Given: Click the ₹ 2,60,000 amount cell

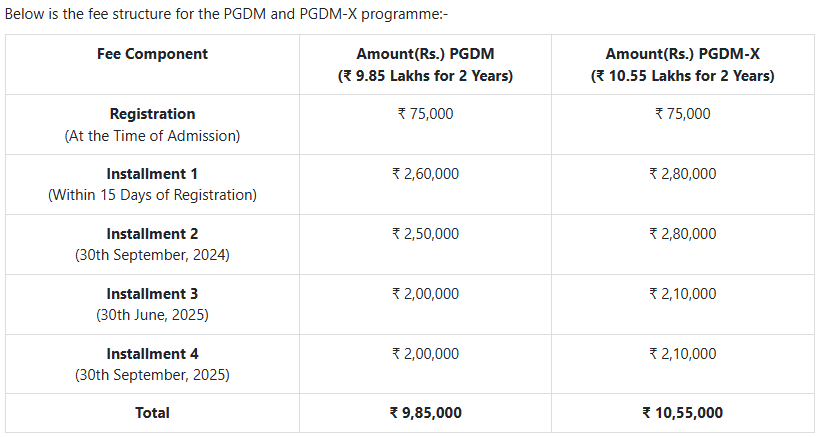Looking at the screenshot, I should click(x=425, y=174).
